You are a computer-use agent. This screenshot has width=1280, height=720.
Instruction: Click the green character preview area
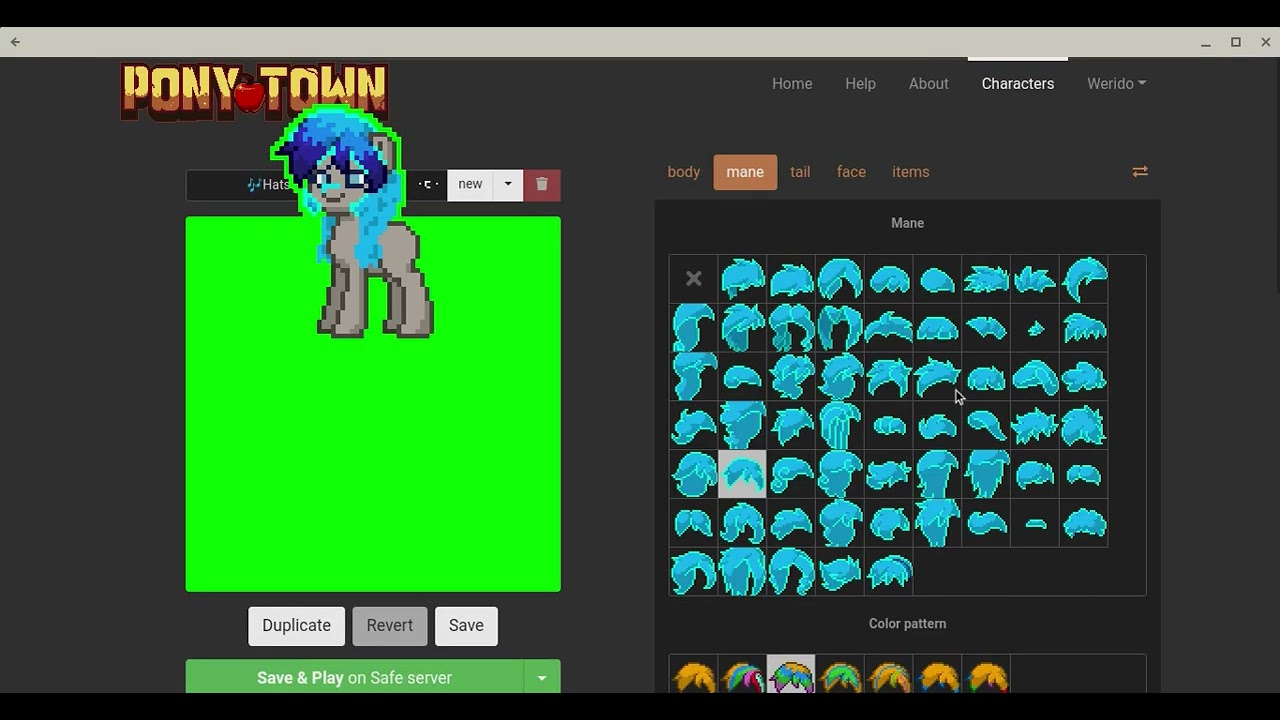[x=373, y=404]
